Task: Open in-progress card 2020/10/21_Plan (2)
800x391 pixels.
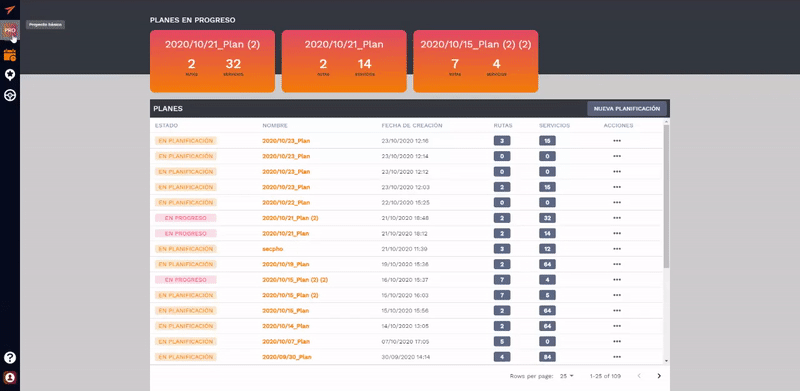Action: [x=212, y=61]
